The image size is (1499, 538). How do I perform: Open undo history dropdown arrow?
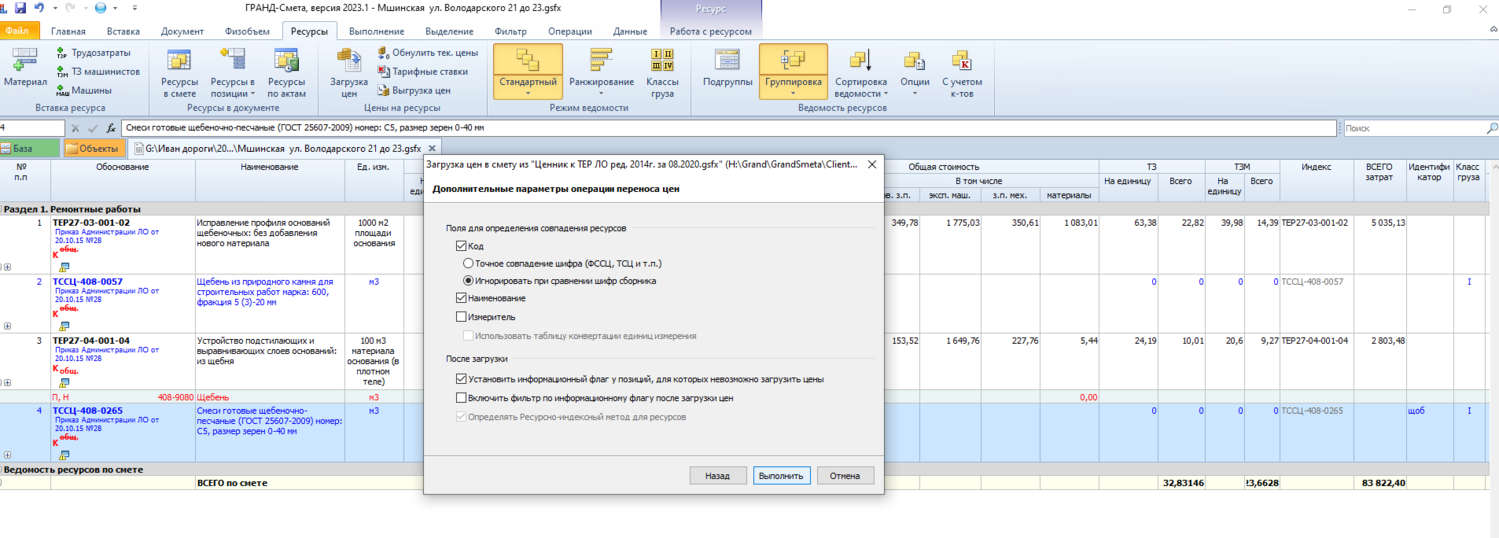[x=53, y=8]
